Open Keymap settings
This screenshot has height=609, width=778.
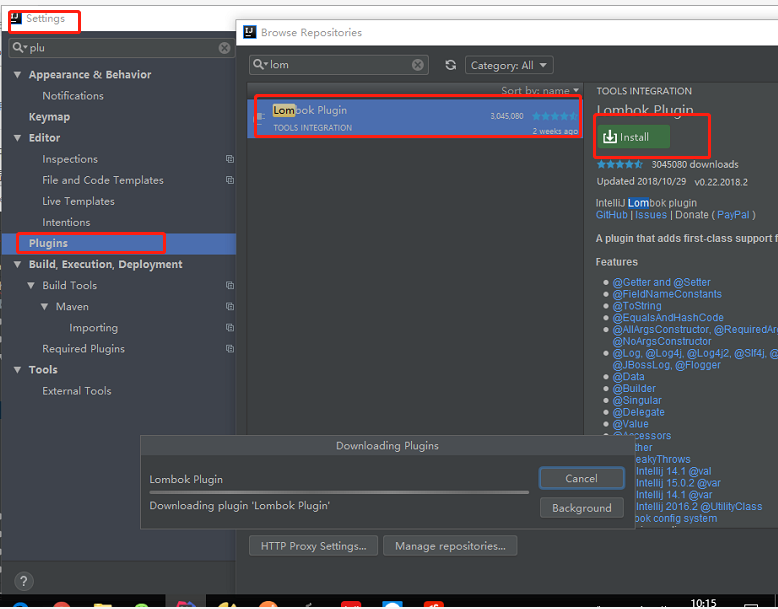tap(49, 117)
